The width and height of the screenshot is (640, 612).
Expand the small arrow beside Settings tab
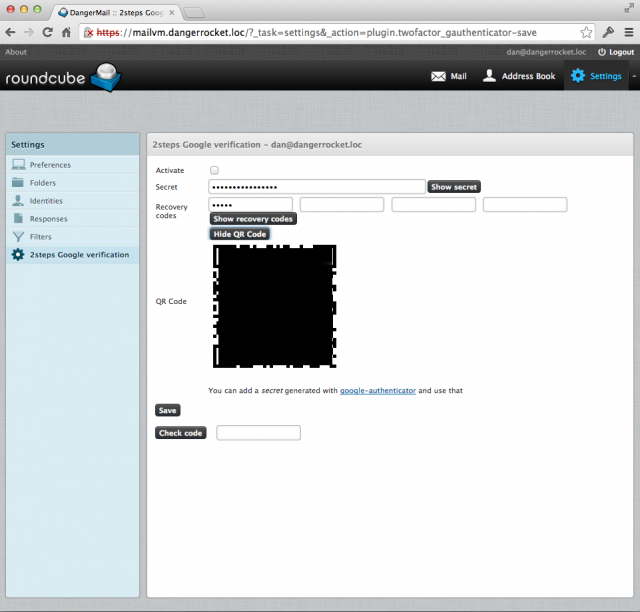(634, 76)
